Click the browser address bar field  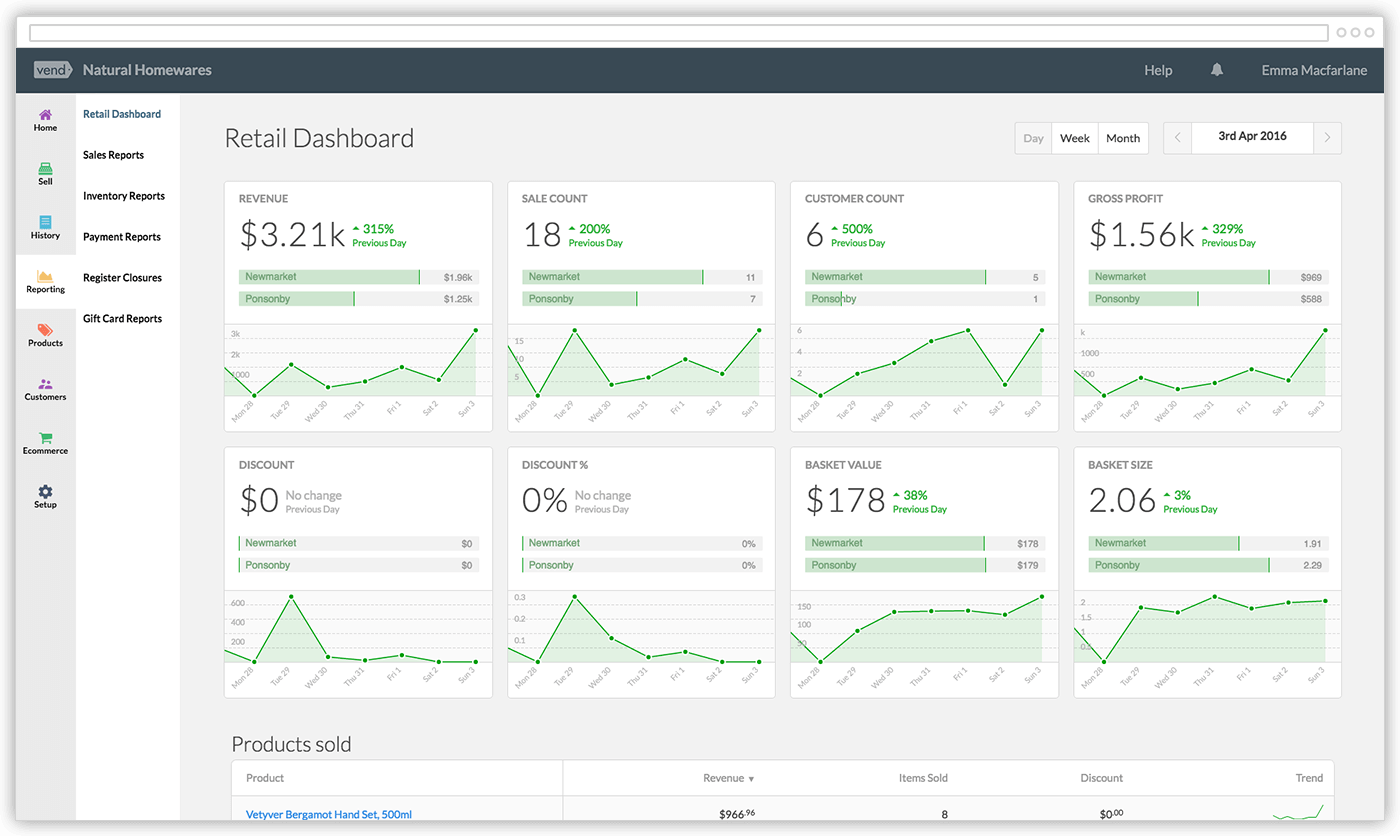pyautogui.click(x=680, y=33)
